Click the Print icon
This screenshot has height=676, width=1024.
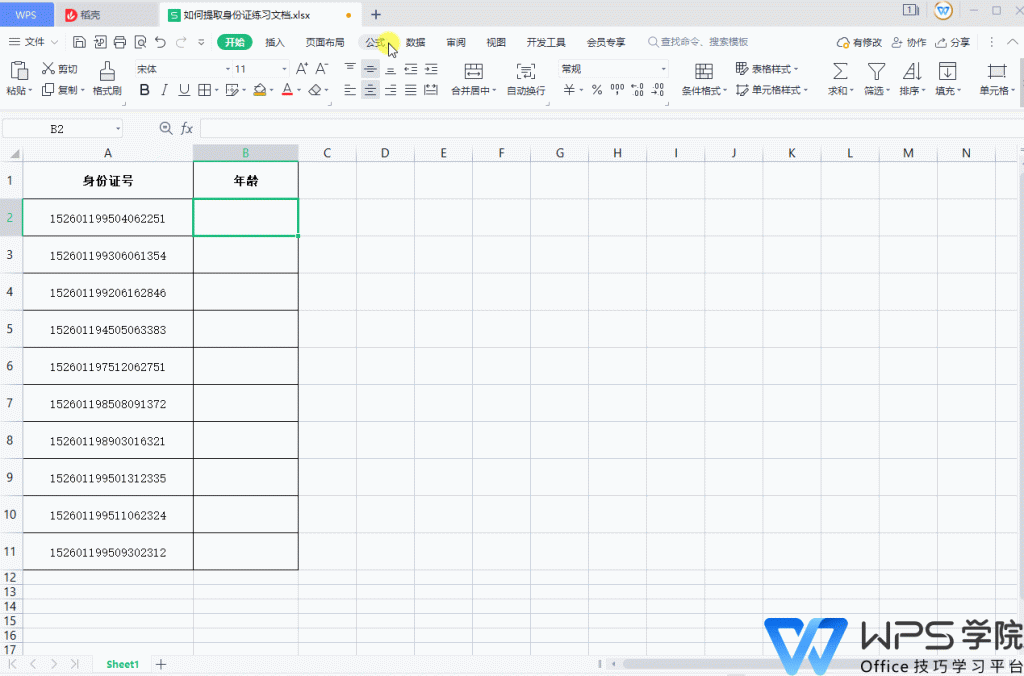coord(120,42)
